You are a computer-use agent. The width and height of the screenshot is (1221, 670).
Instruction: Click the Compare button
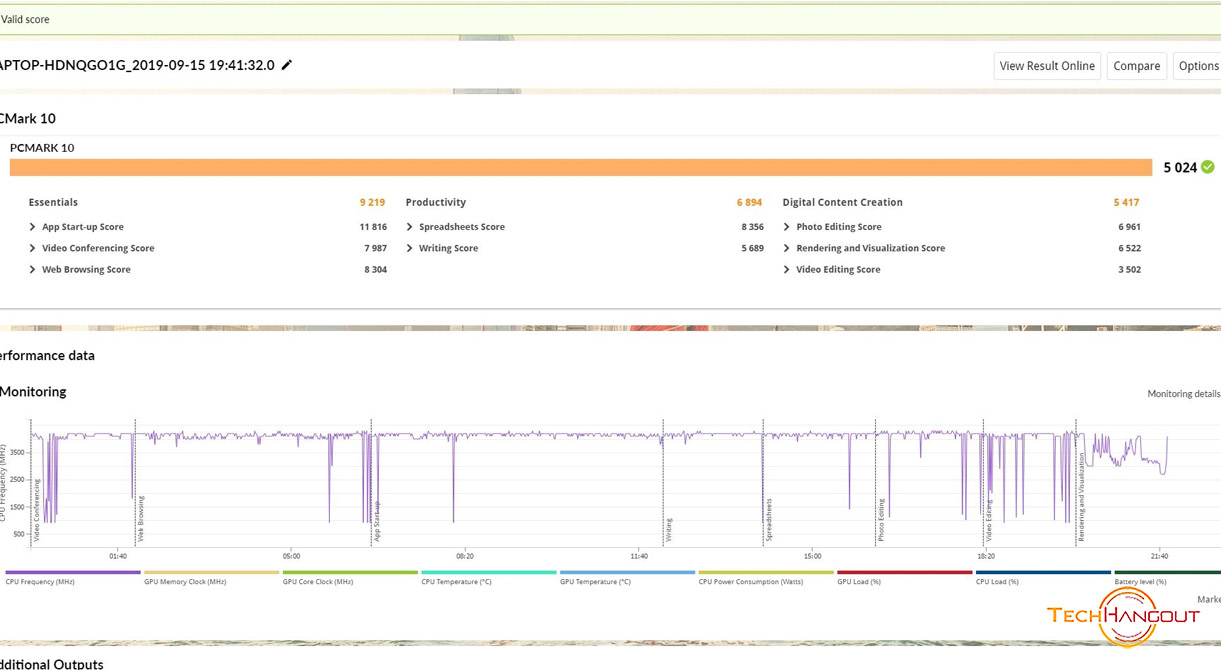1137,66
